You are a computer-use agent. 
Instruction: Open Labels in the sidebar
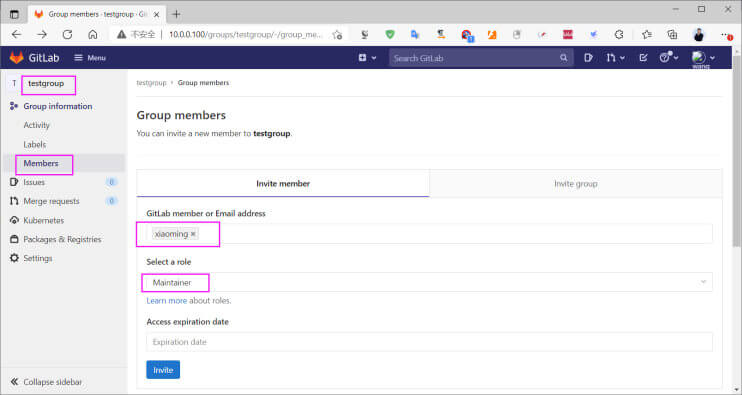[35, 144]
